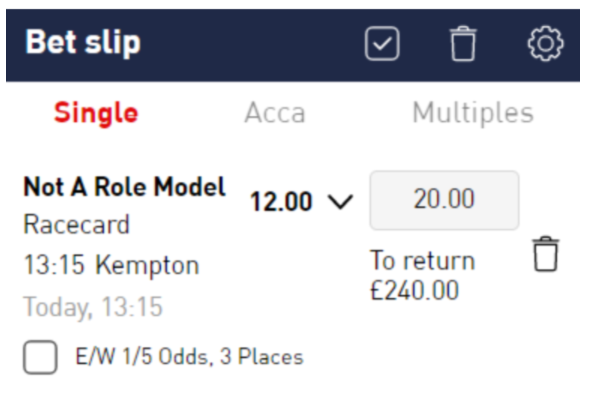Switch to the Acca tab
Viewport: 590px width, 393px height.
(275, 113)
